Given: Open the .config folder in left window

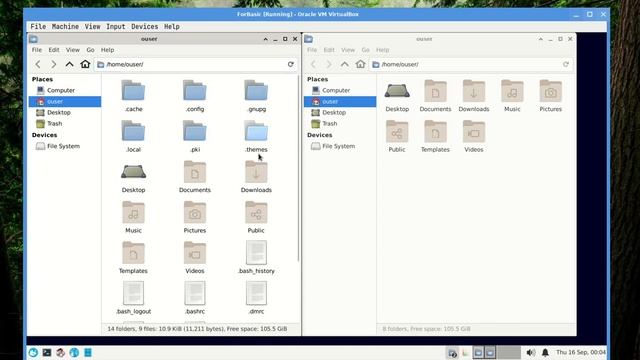Looking at the screenshot, I should pos(195,96).
